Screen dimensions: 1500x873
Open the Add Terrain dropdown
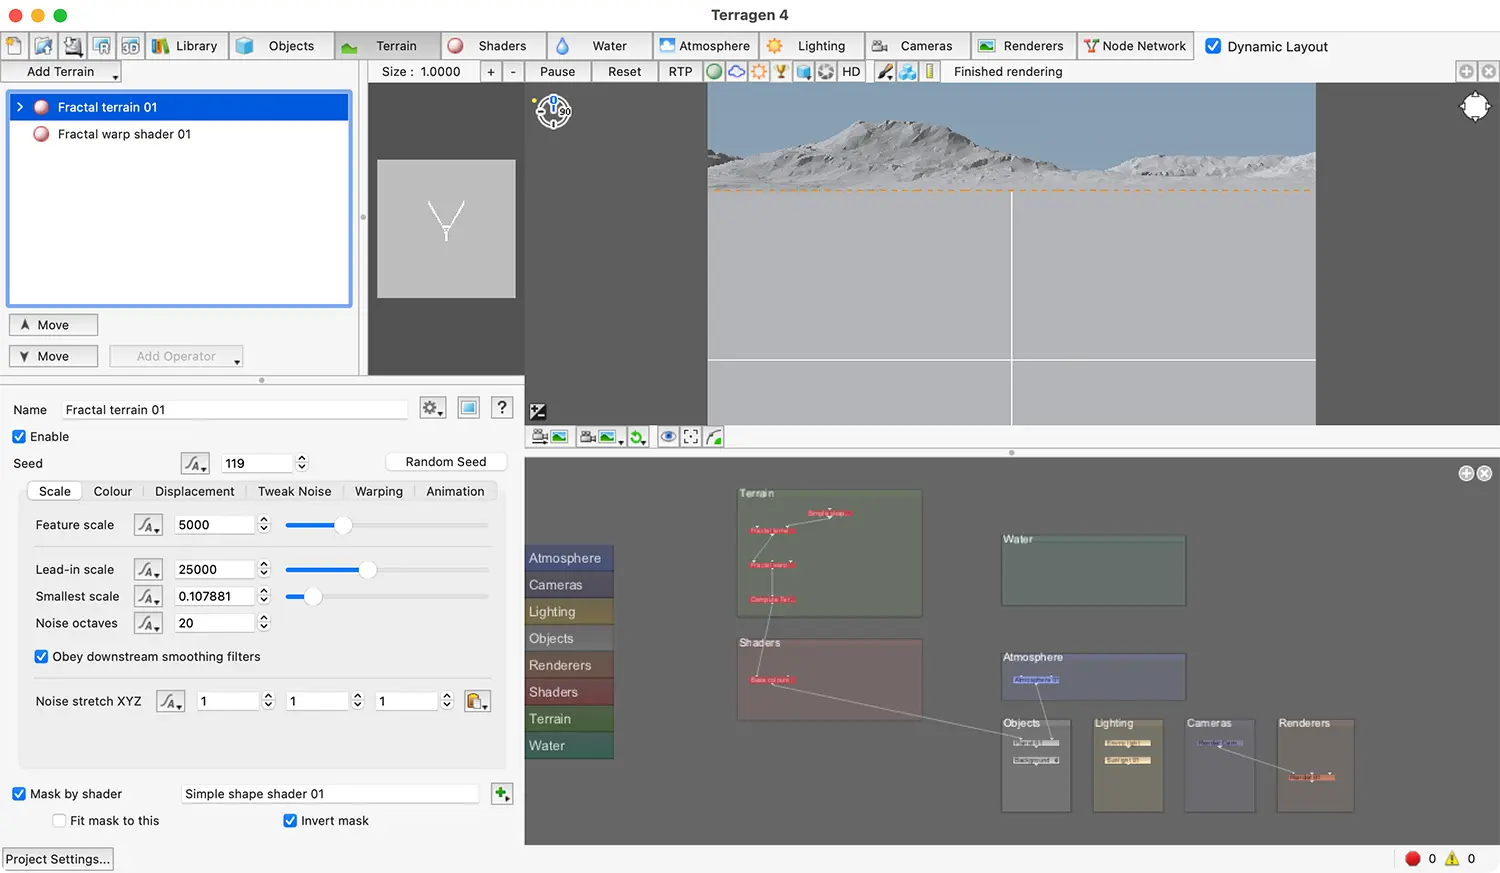[x=61, y=72]
